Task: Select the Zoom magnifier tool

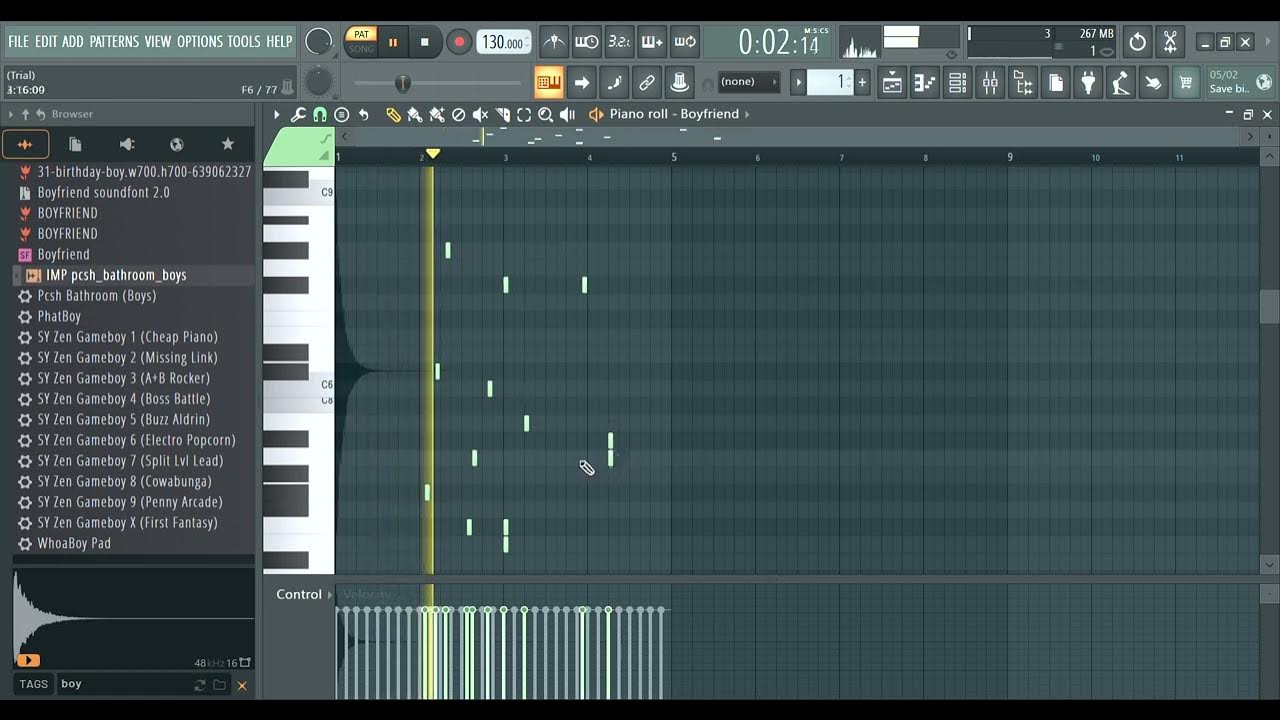Action: tap(546, 115)
